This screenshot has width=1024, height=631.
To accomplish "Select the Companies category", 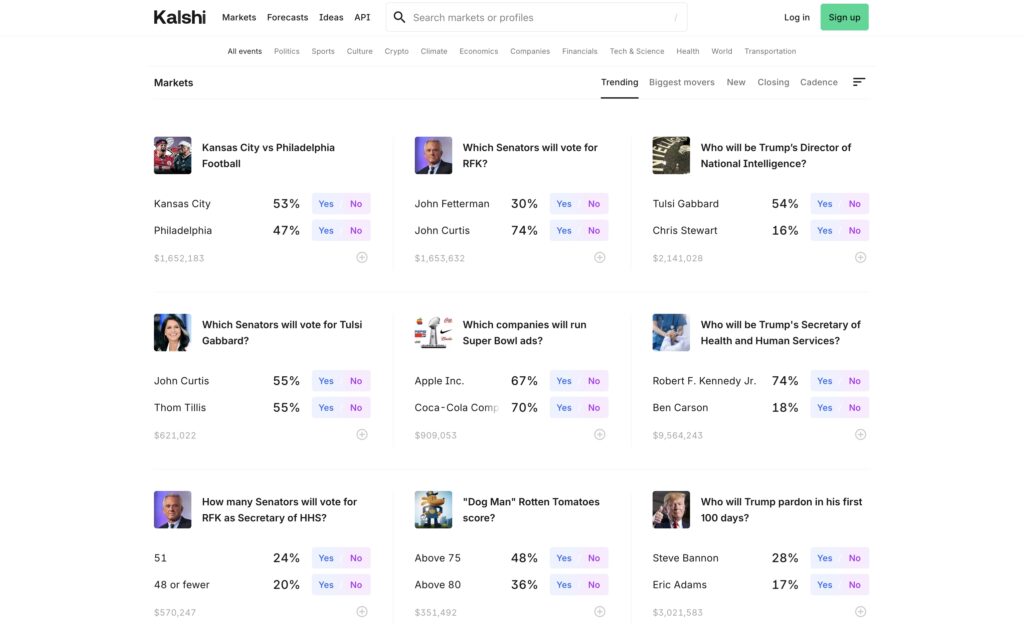I will 530,51.
